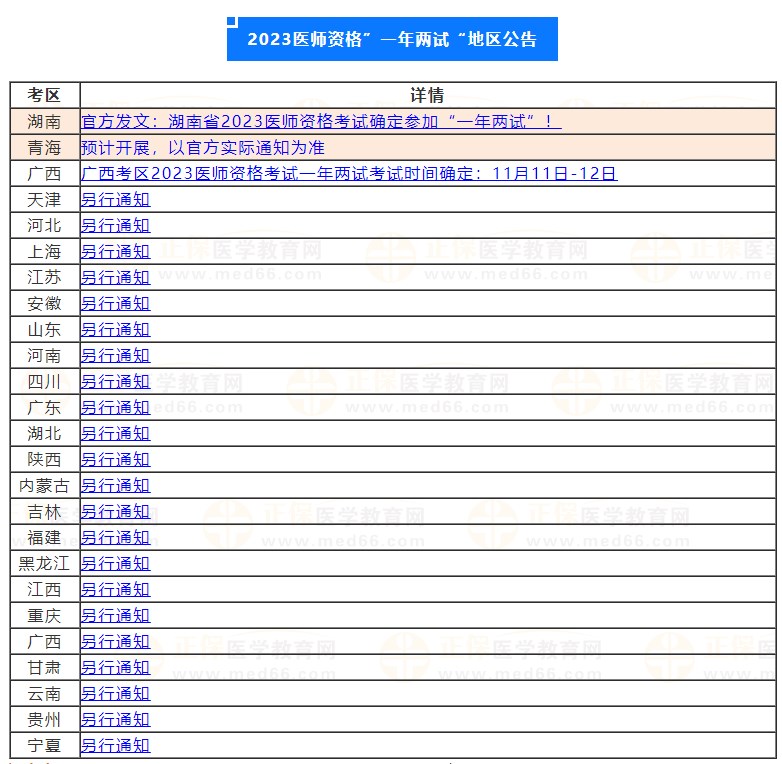
Task: Click the 青海 region cell
Action: 44,148
